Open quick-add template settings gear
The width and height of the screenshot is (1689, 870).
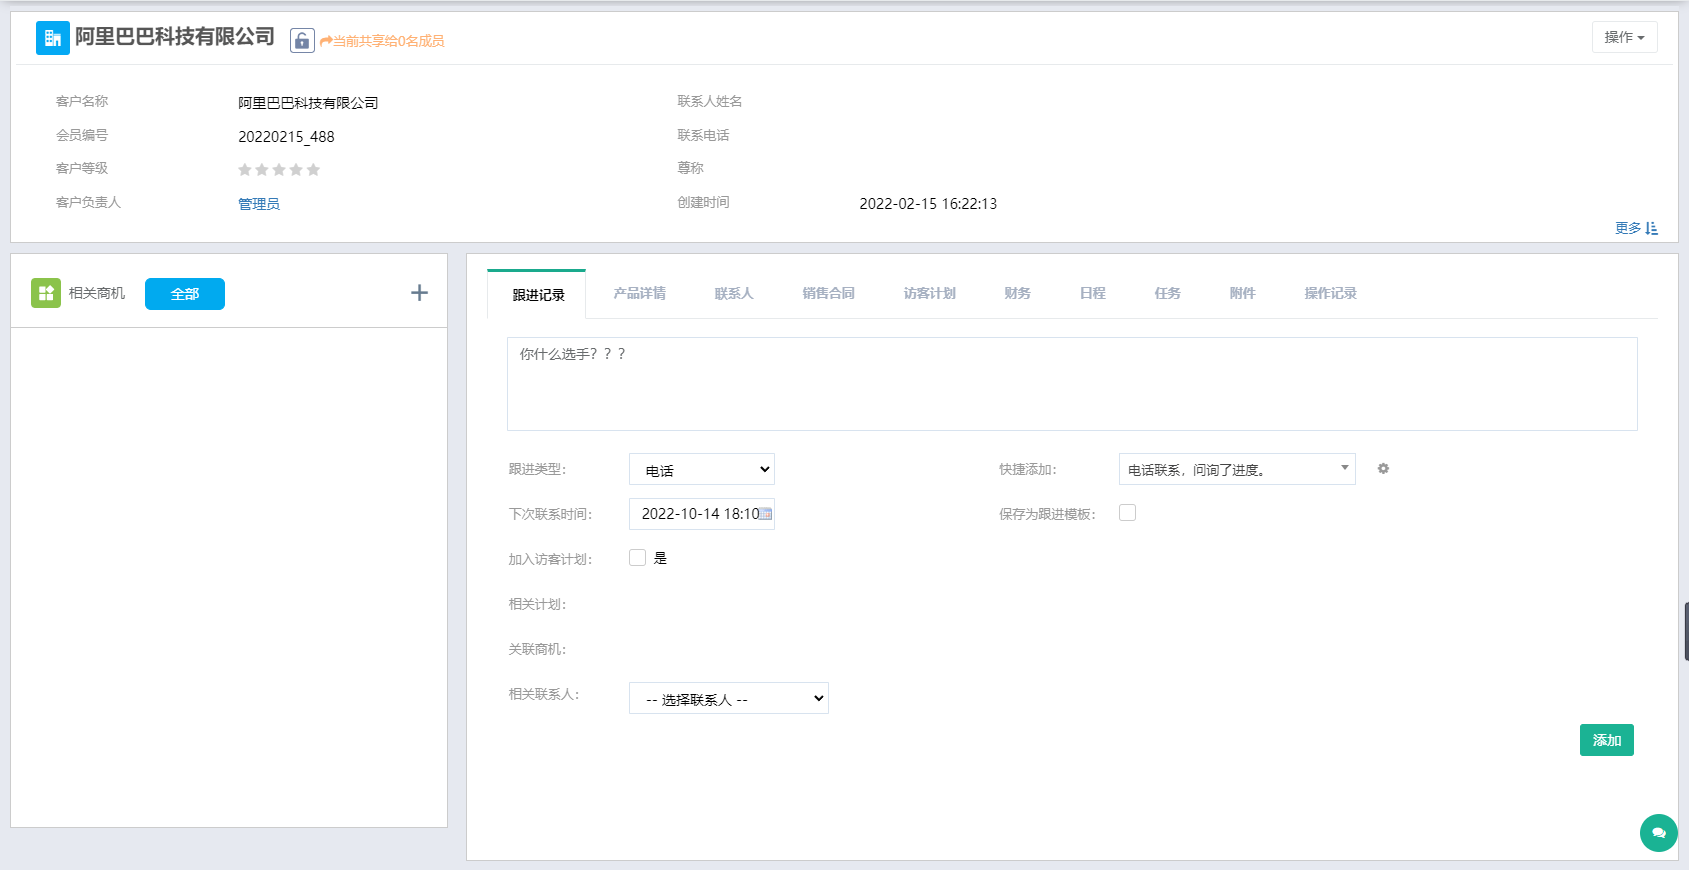(1383, 469)
